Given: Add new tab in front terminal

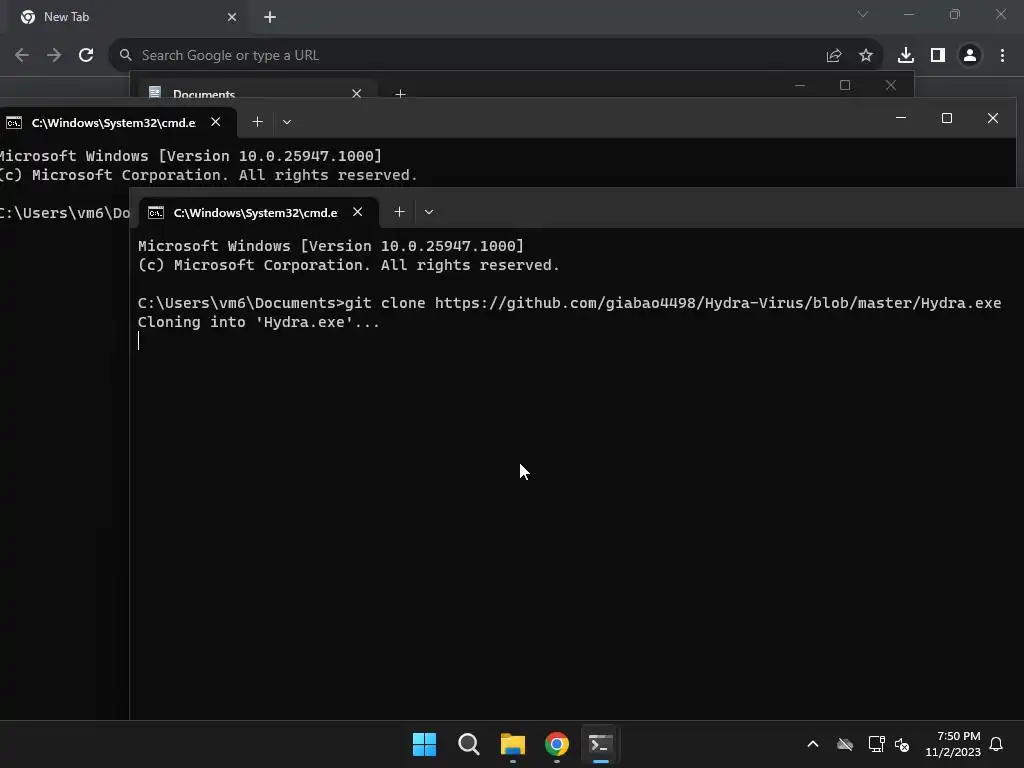Looking at the screenshot, I should 400,212.
